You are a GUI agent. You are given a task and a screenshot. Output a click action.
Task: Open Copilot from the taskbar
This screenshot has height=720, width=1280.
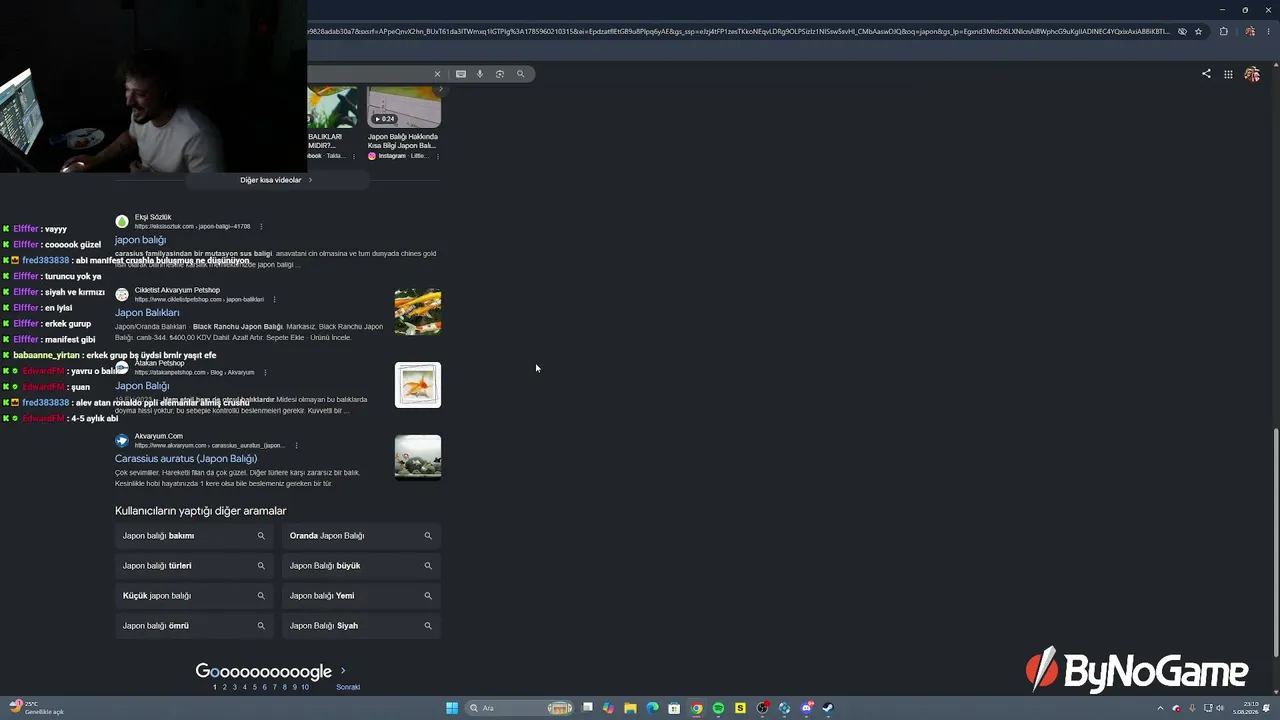[608, 708]
